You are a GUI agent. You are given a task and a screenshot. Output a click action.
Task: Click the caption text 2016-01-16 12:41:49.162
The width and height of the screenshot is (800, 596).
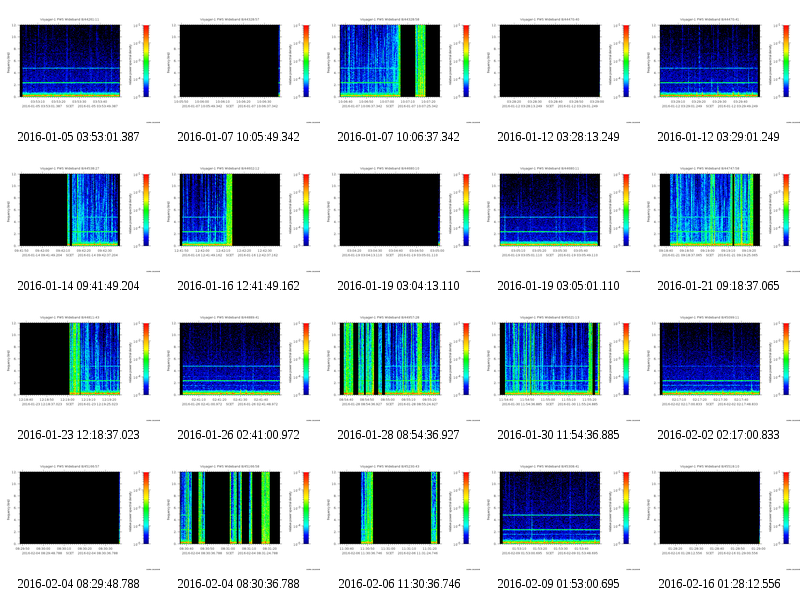pyautogui.click(x=238, y=286)
